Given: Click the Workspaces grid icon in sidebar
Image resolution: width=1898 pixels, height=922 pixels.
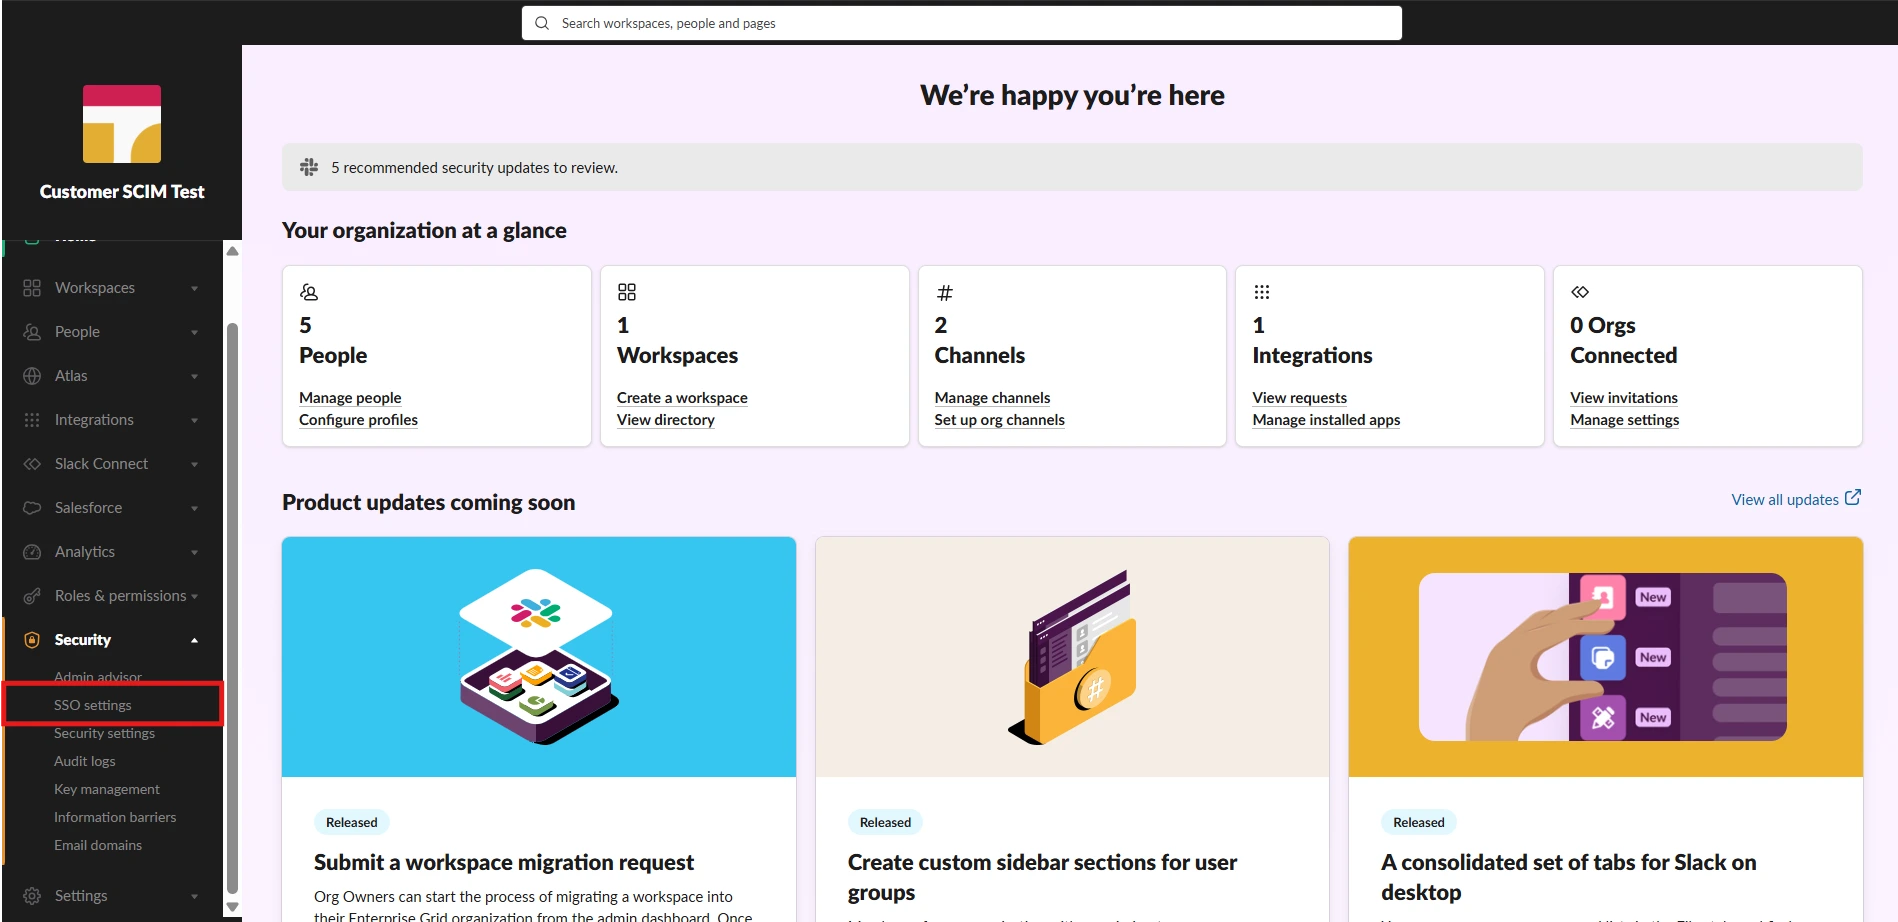Looking at the screenshot, I should 32,288.
